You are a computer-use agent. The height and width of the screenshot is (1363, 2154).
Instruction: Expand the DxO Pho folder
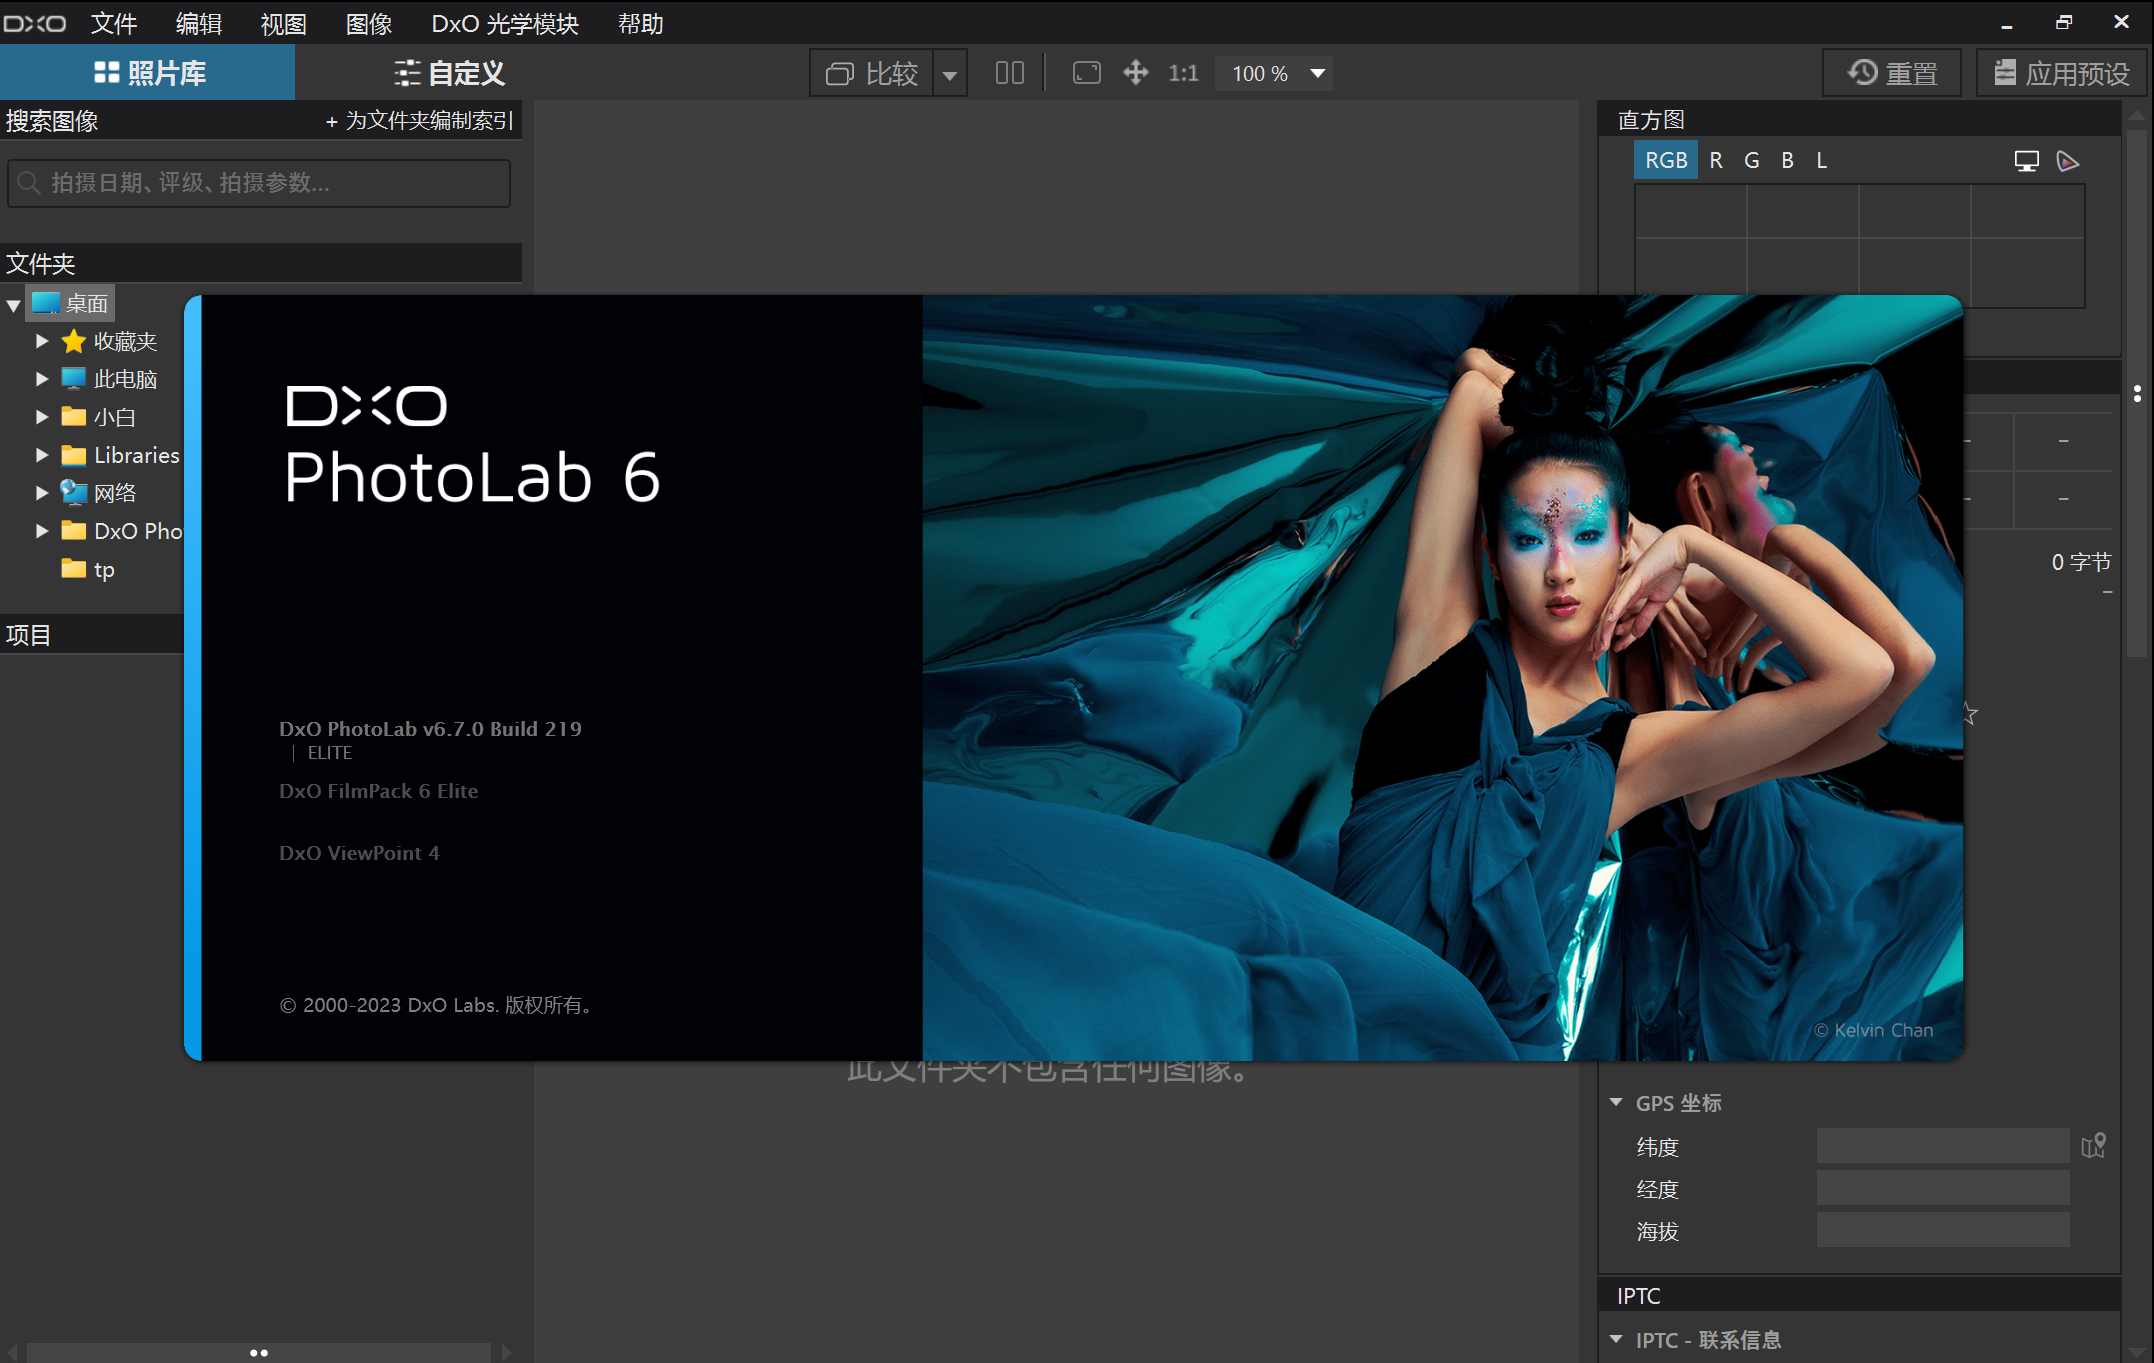42,531
